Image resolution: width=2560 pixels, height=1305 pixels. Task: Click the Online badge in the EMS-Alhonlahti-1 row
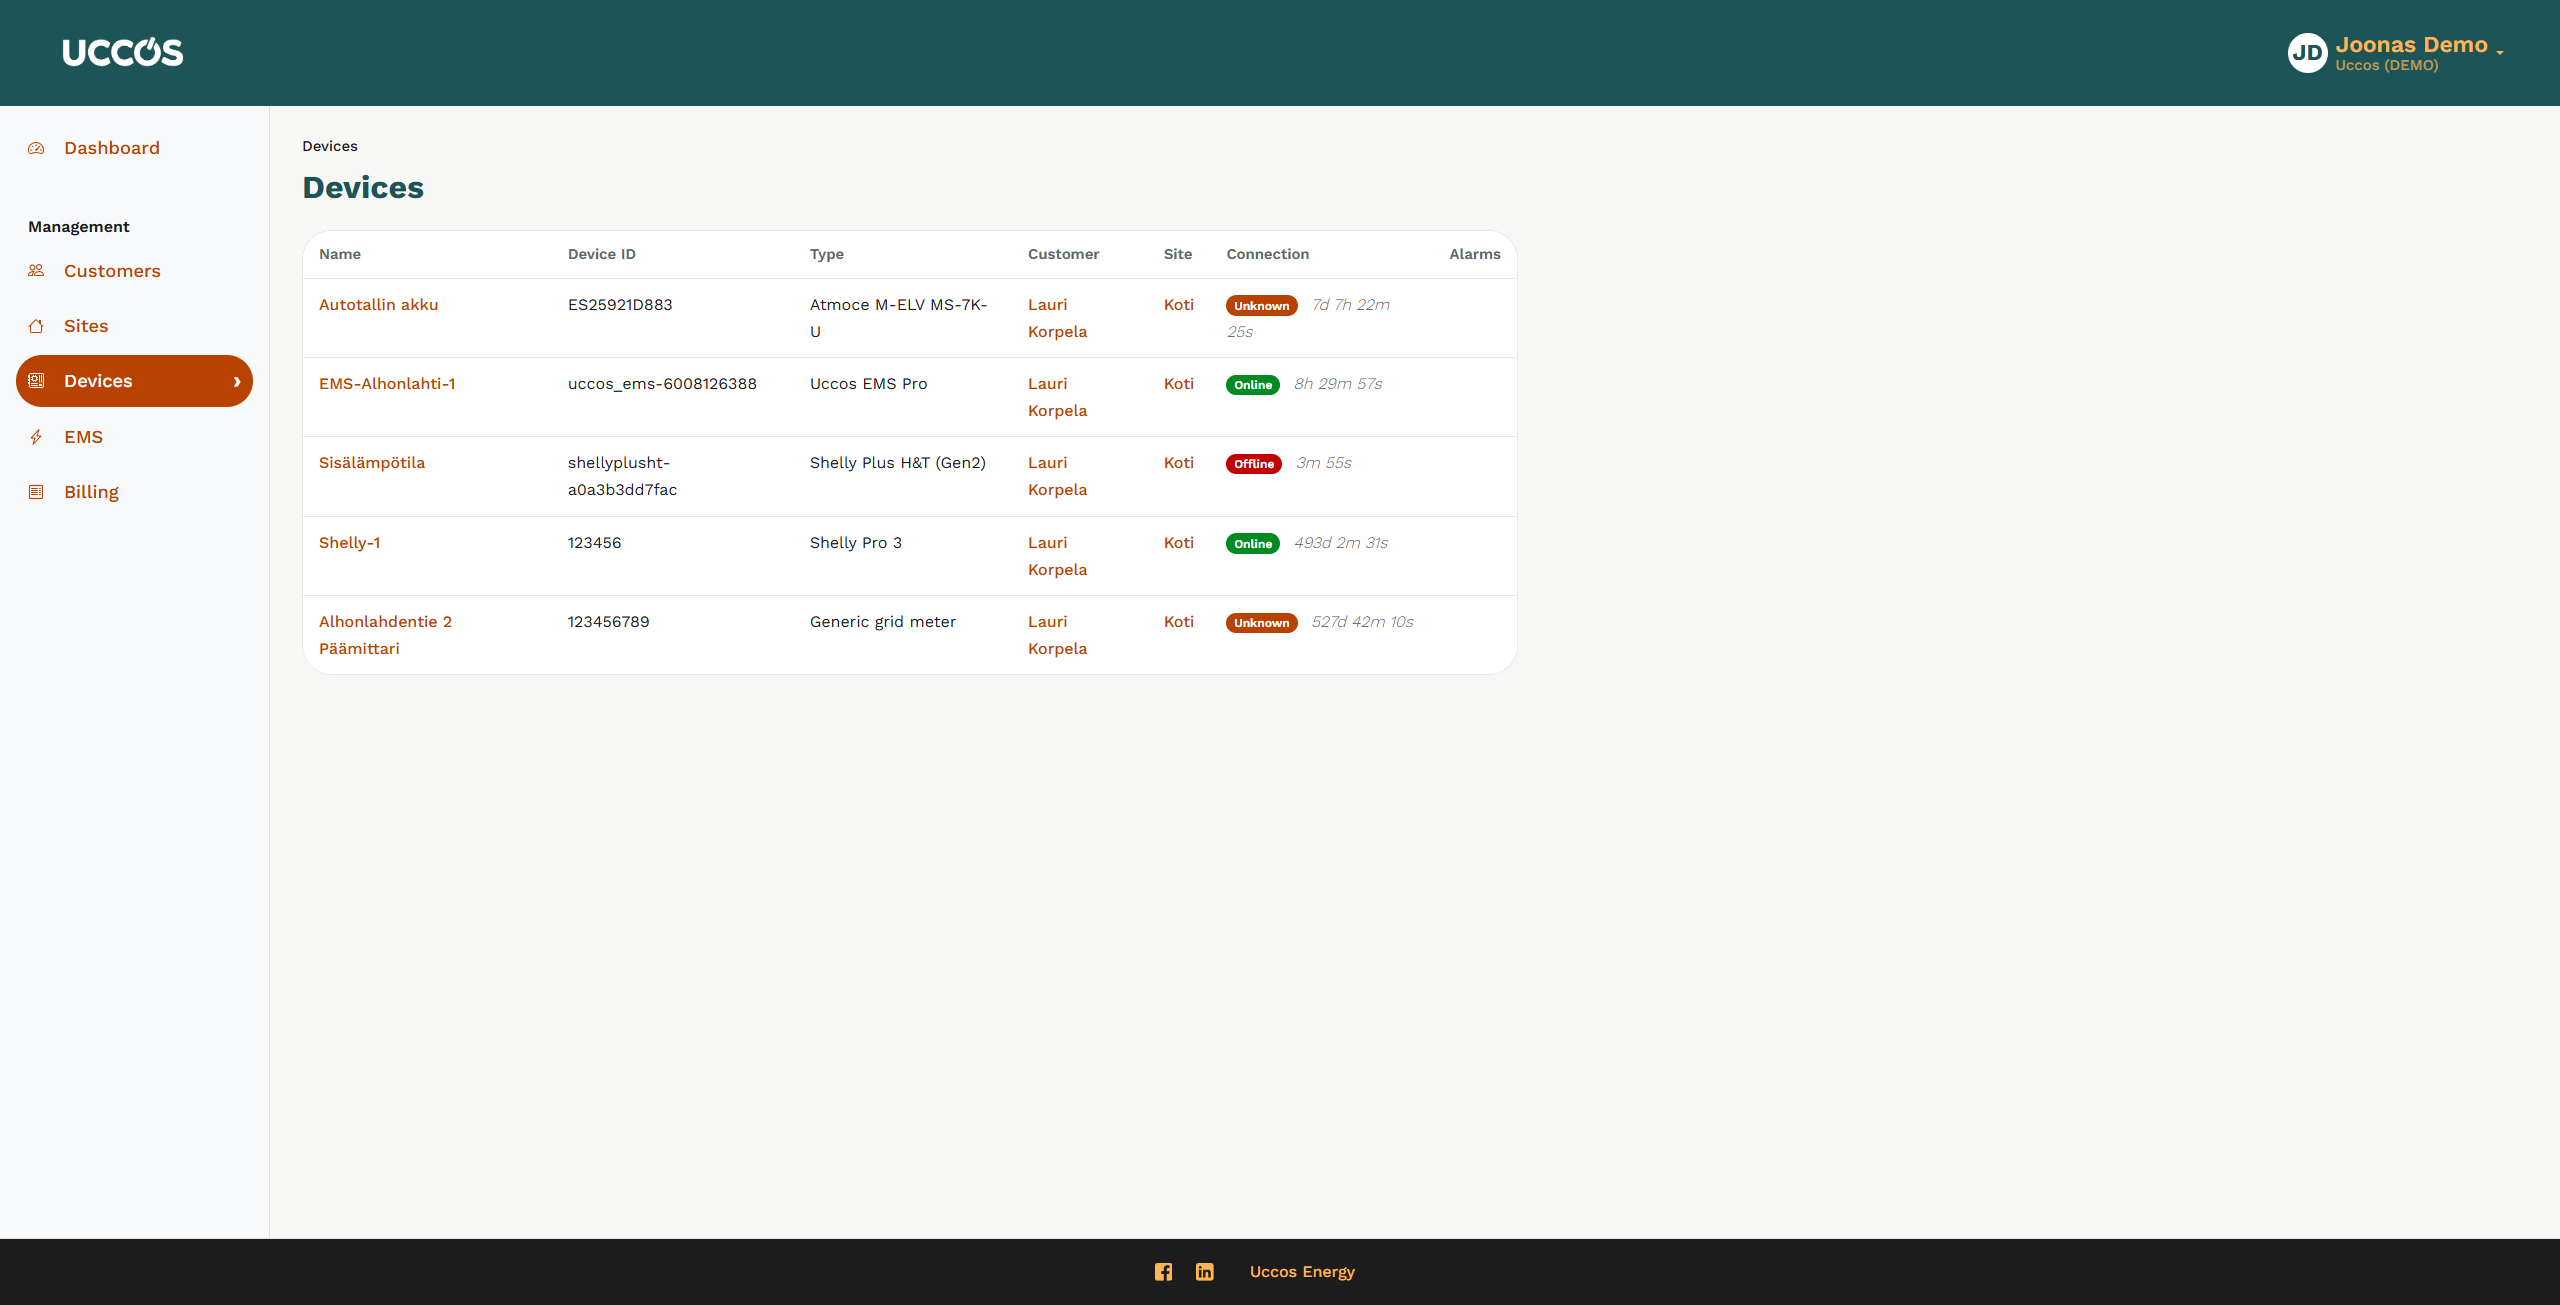[1253, 385]
